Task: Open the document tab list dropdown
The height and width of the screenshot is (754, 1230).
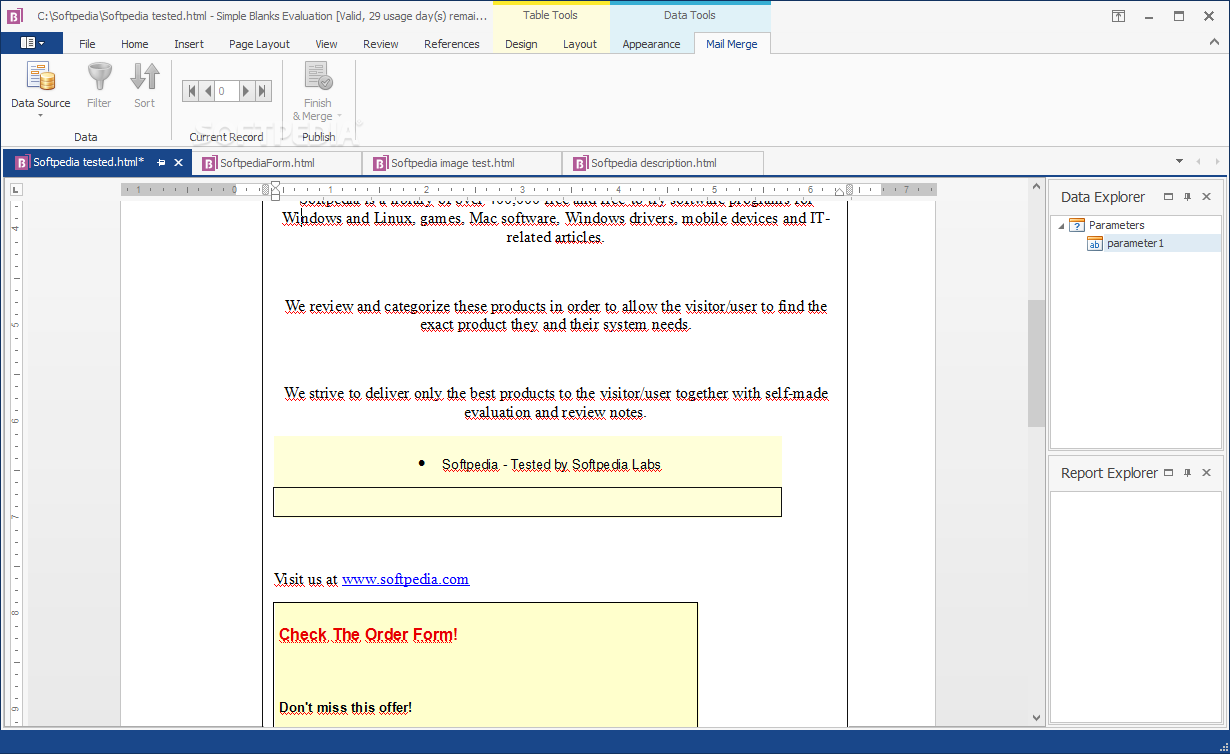Action: [x=1178, y=162]
